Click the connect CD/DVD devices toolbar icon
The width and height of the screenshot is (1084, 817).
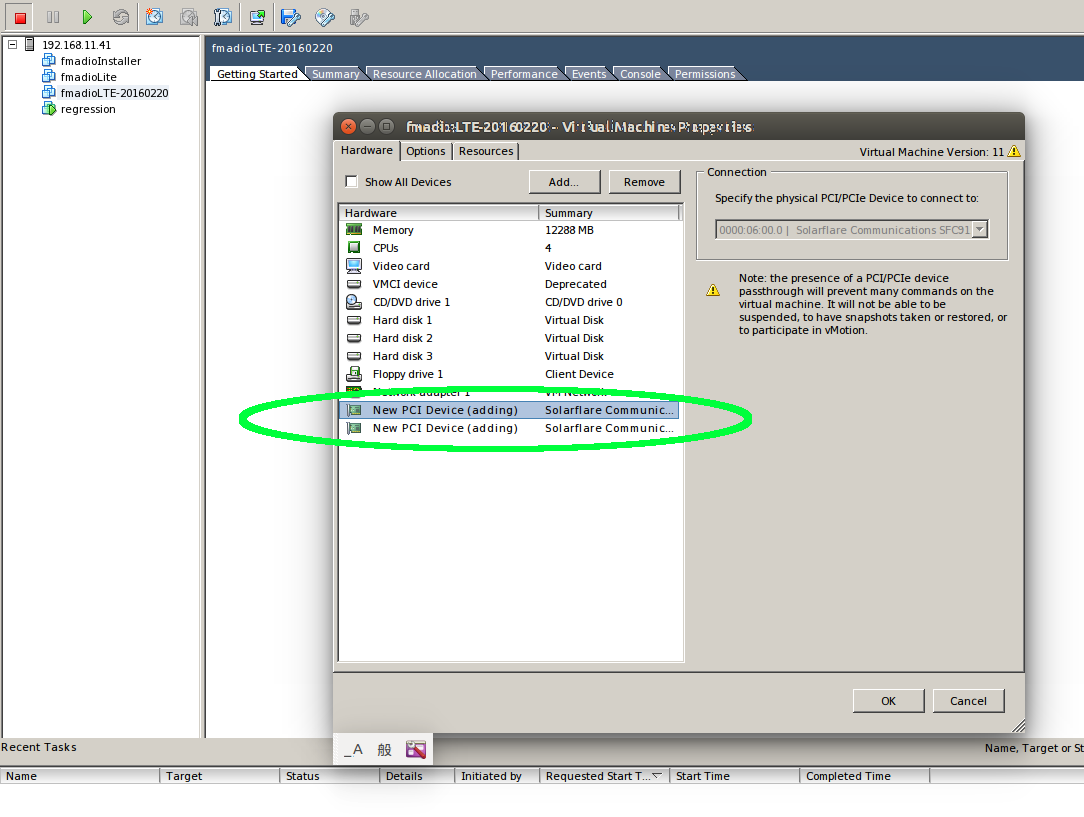(x=323, y=16)
